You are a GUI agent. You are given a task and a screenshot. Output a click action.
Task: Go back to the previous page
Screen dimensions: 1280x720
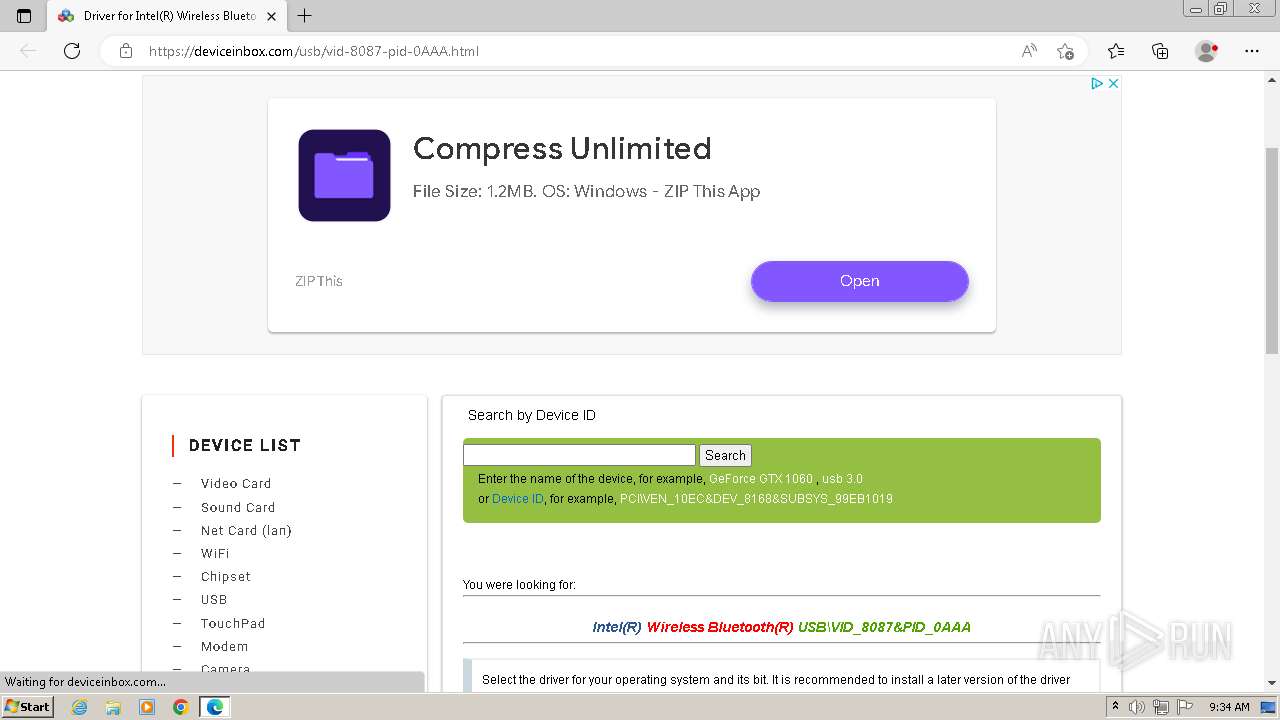point(28,51)
